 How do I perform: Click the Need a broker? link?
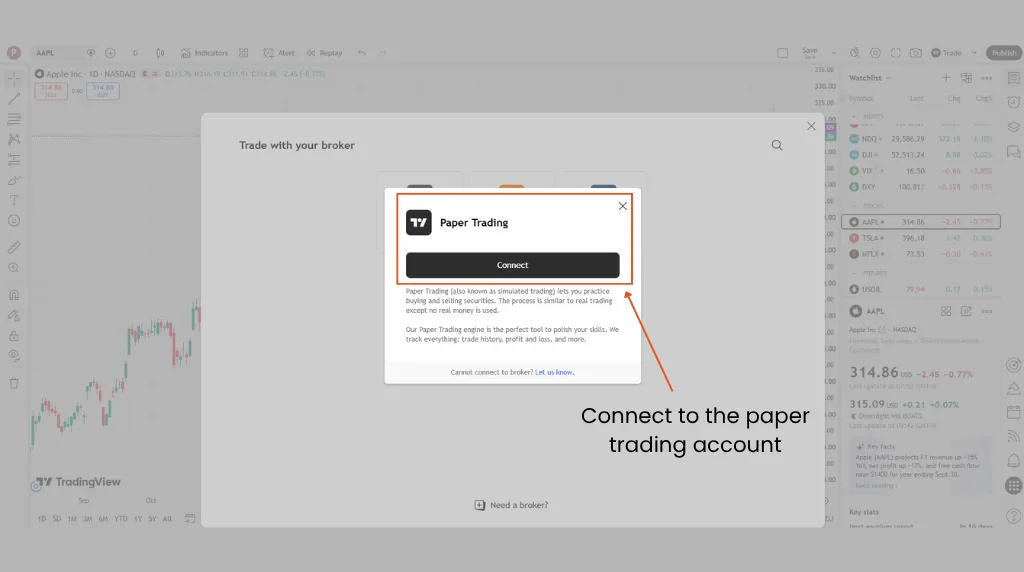click(511, 505)
